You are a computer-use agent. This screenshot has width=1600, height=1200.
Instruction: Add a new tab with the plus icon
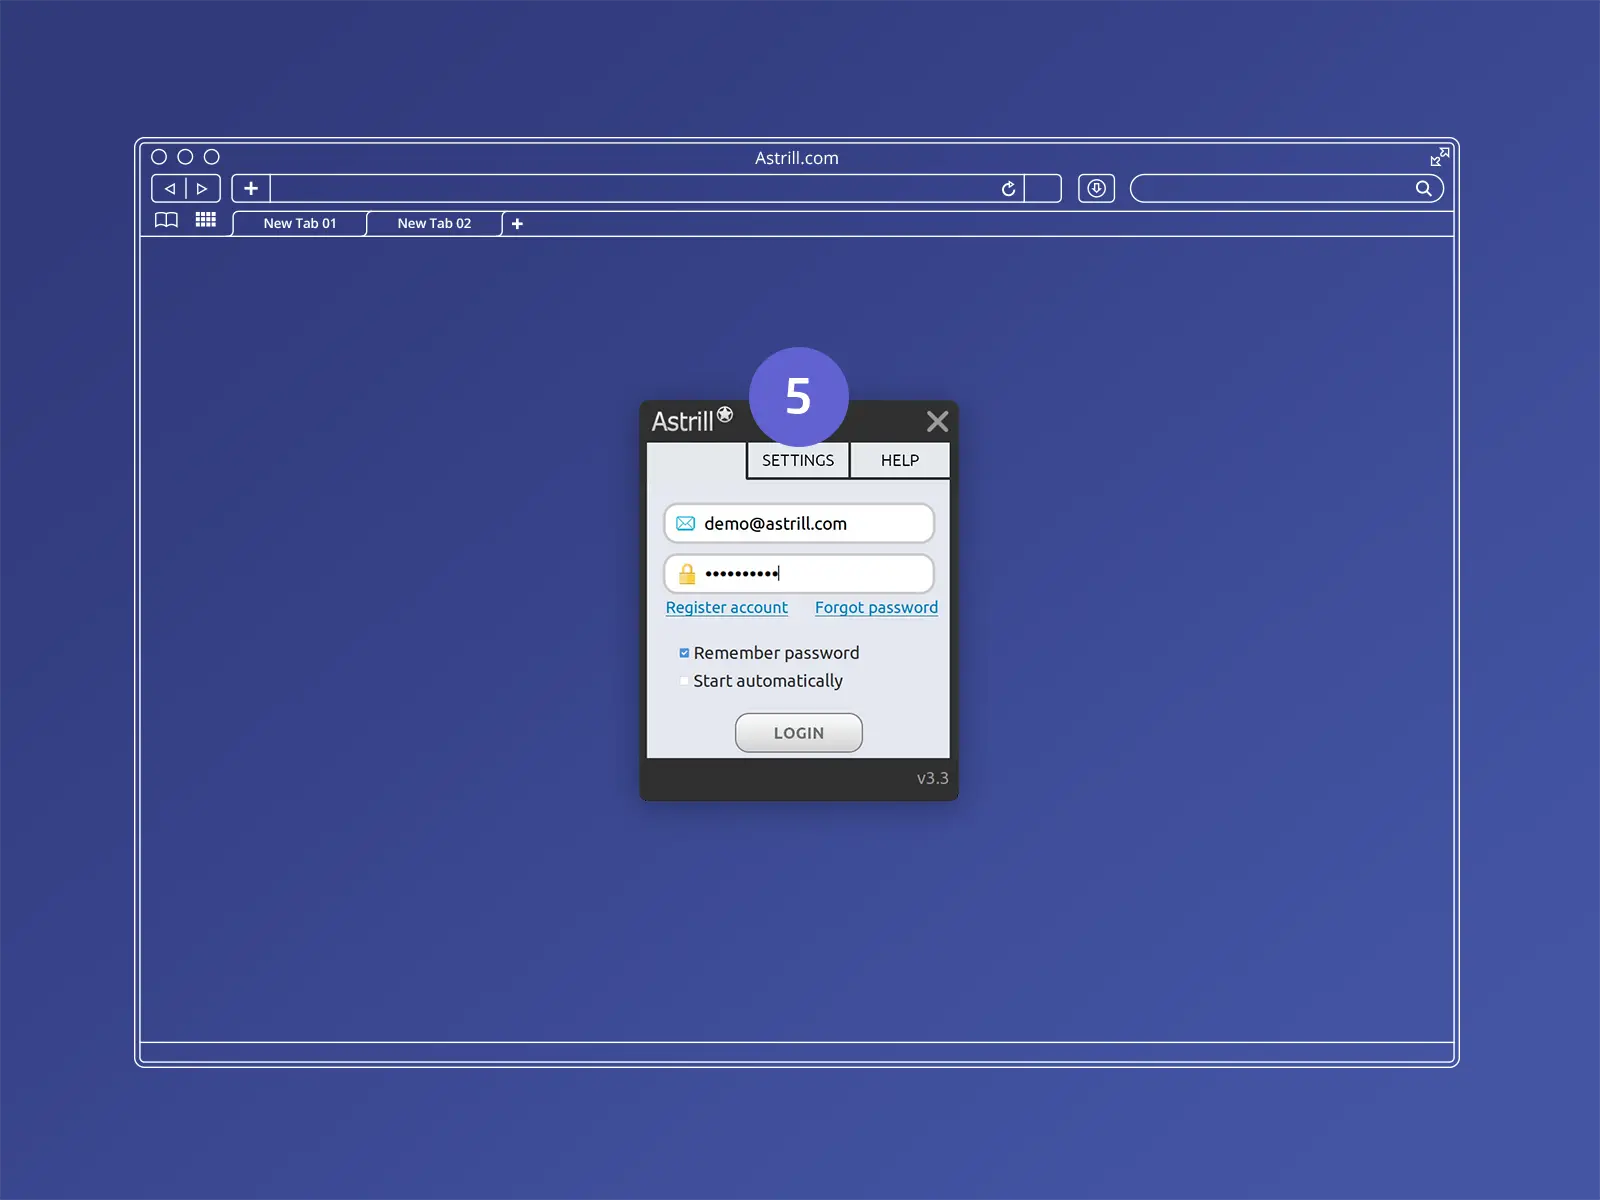pyautogui.click(x=517, y=224)
